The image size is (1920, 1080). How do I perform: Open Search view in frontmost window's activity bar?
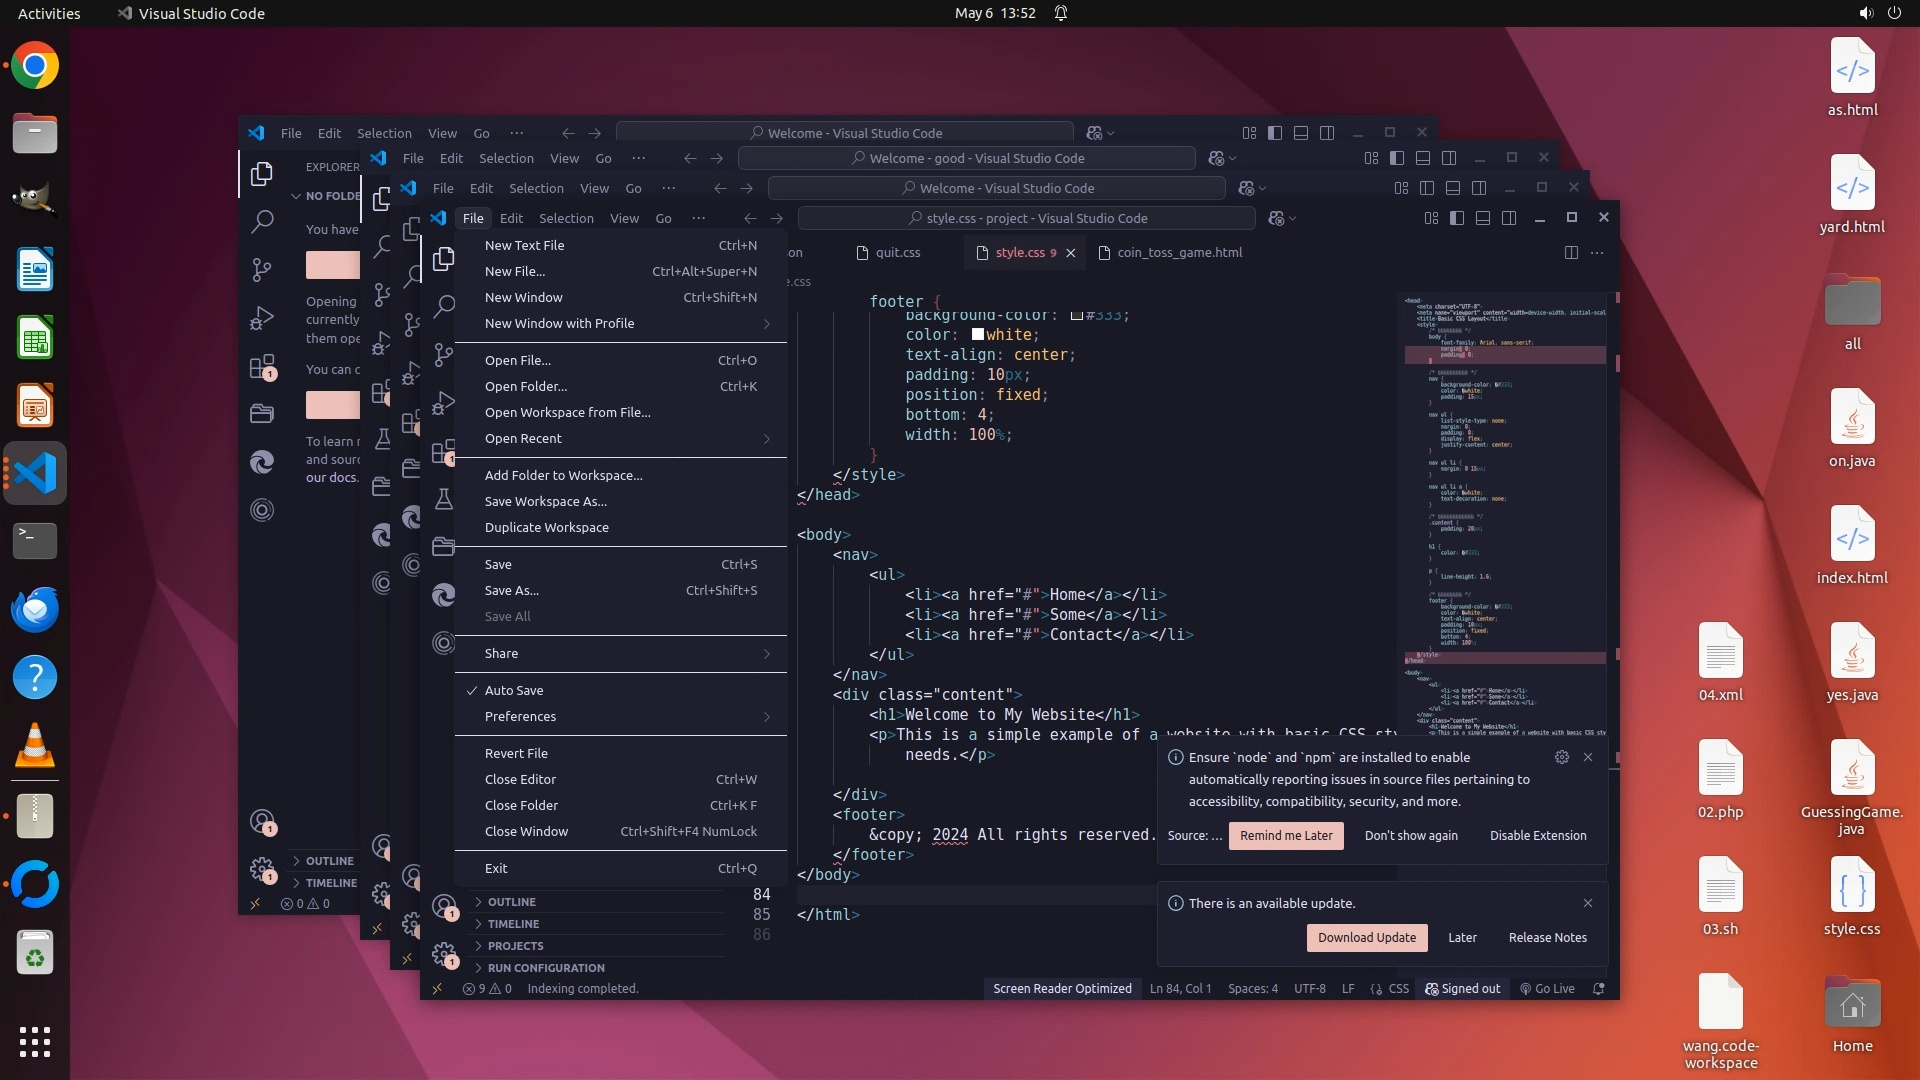[444, 306]
